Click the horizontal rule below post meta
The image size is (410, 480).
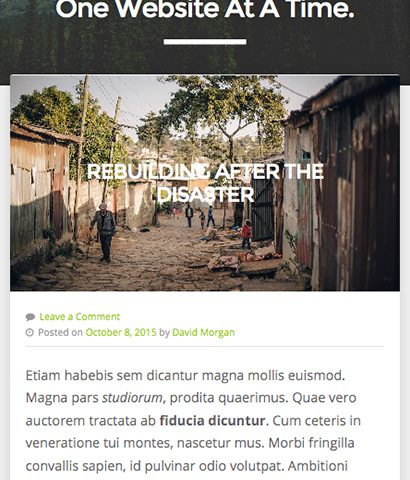(205, 346)
